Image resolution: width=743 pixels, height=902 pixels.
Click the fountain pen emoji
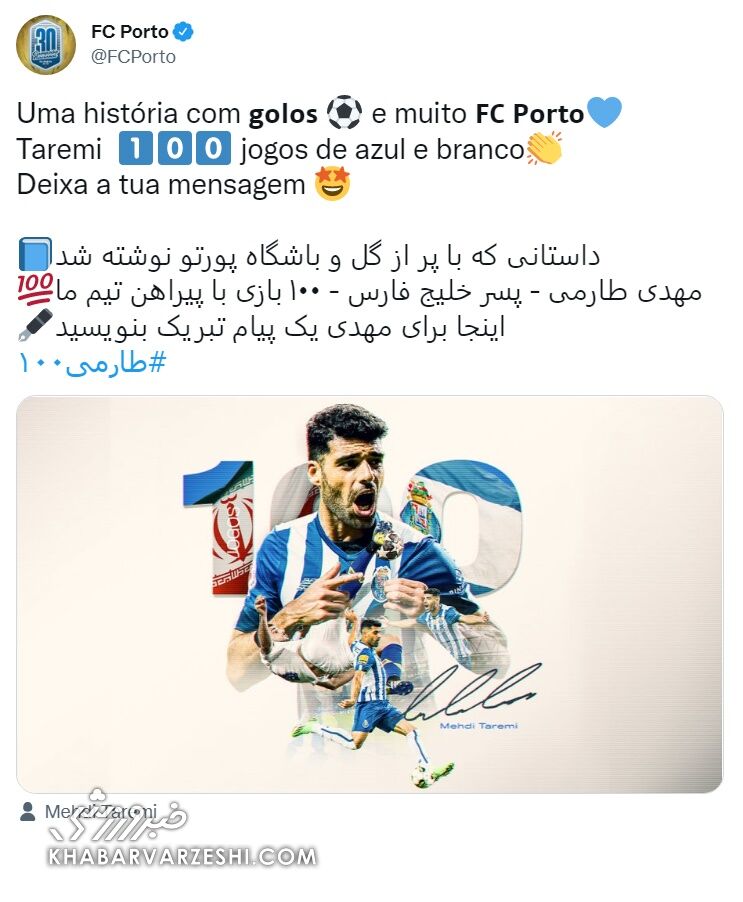(36, 326)
